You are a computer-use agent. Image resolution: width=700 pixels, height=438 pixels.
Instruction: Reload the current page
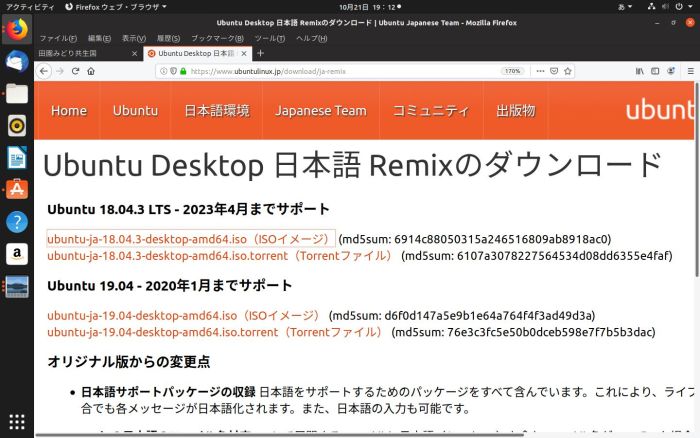click(75, 71)
